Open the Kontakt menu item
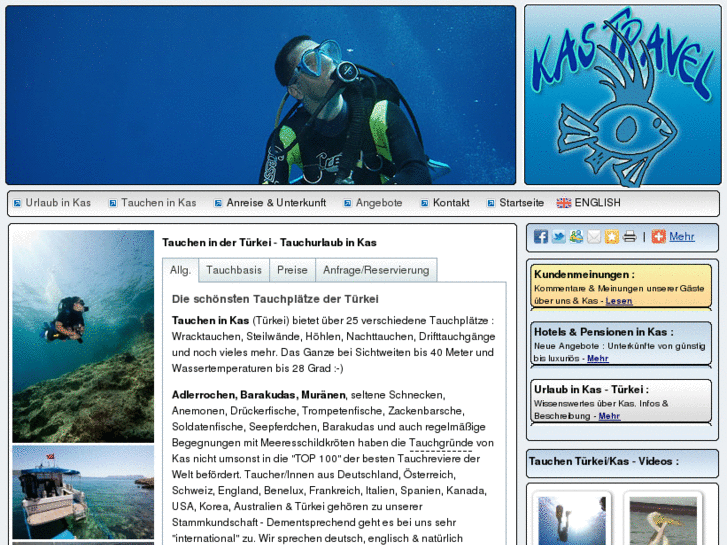Screen dimensions: 727x545 (x=451, y=203)
